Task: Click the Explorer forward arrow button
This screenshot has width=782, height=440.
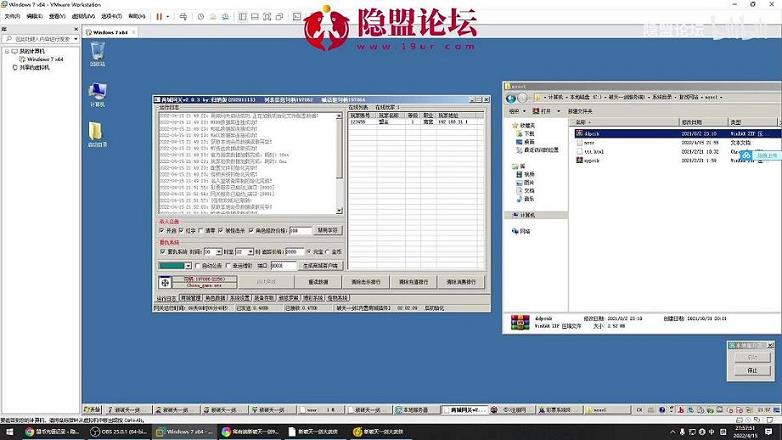Action: click(522, 98)
